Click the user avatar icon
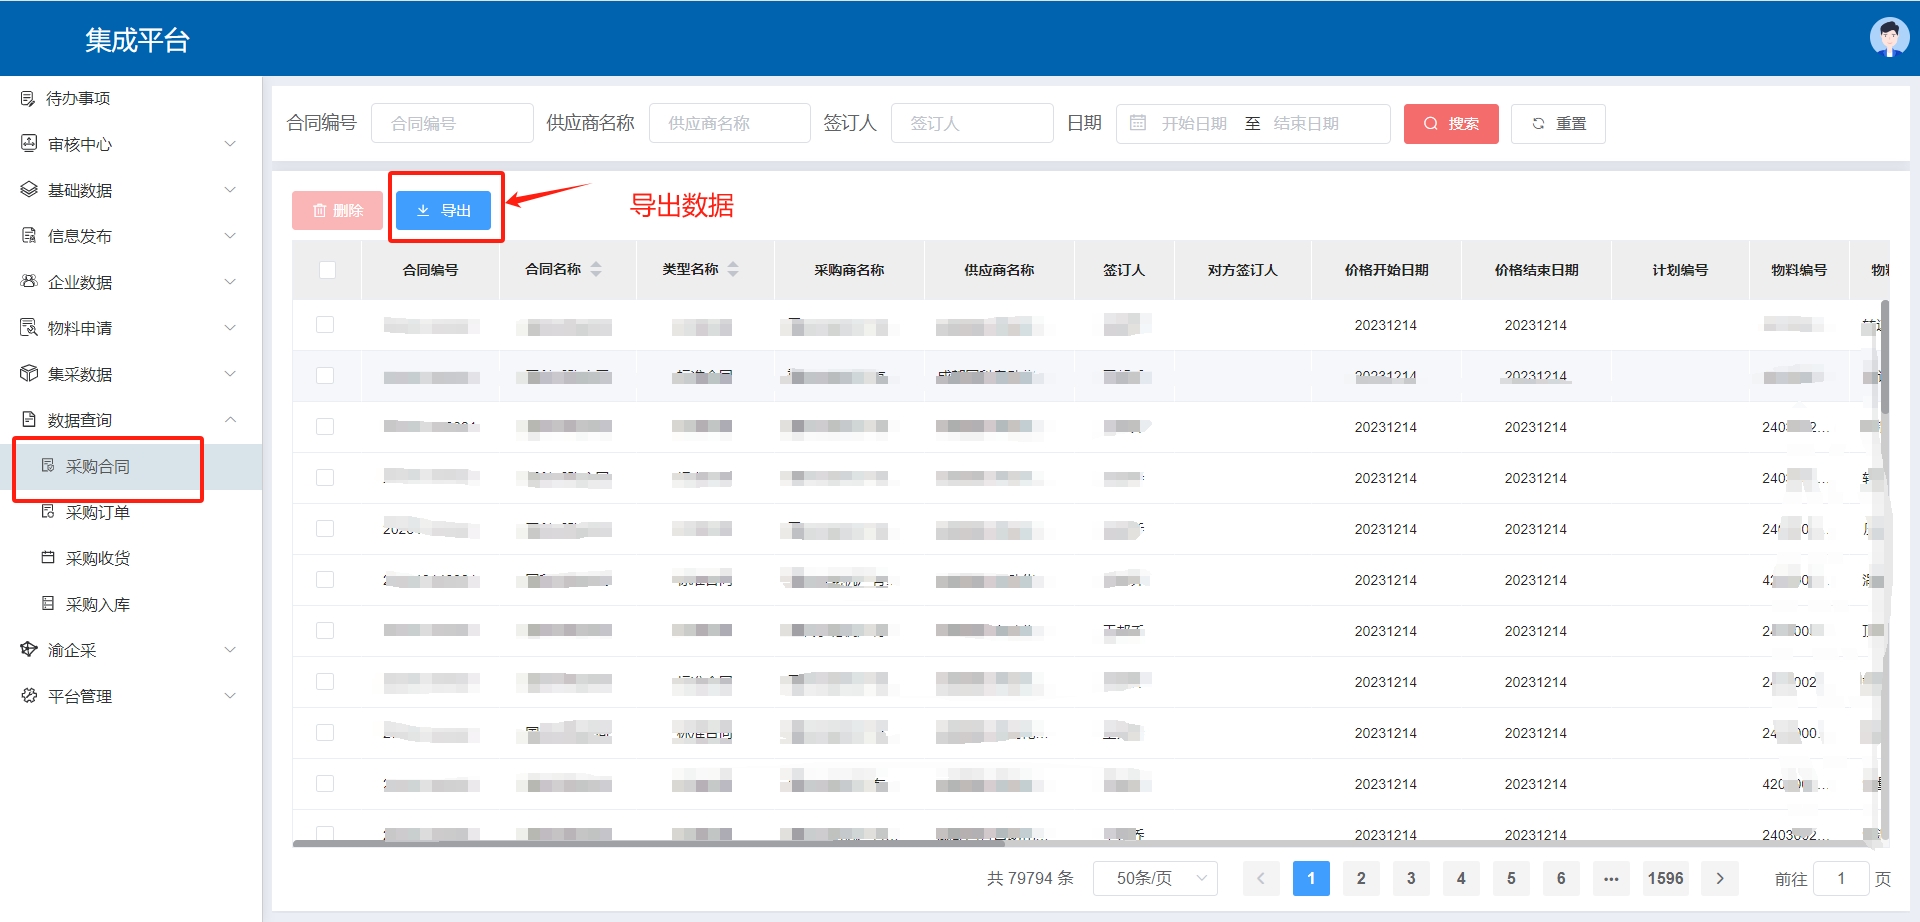The height and width of the screenshot is (922, 1920). click(x=1888, y=38)
